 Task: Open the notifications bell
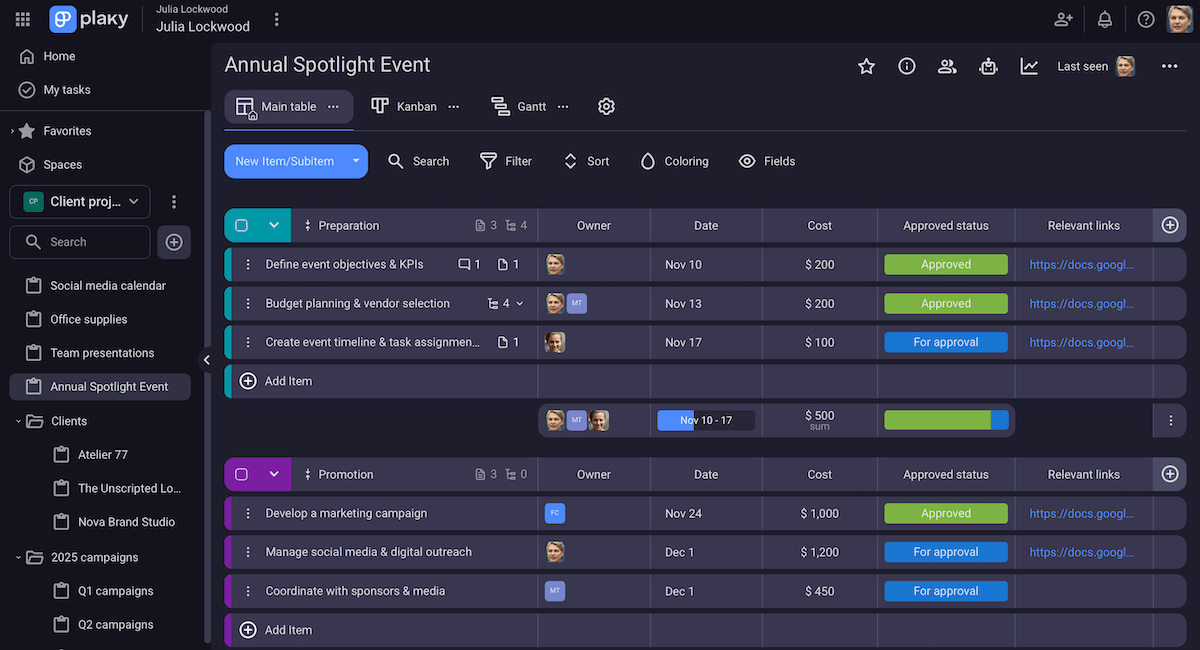[1105, 19]
